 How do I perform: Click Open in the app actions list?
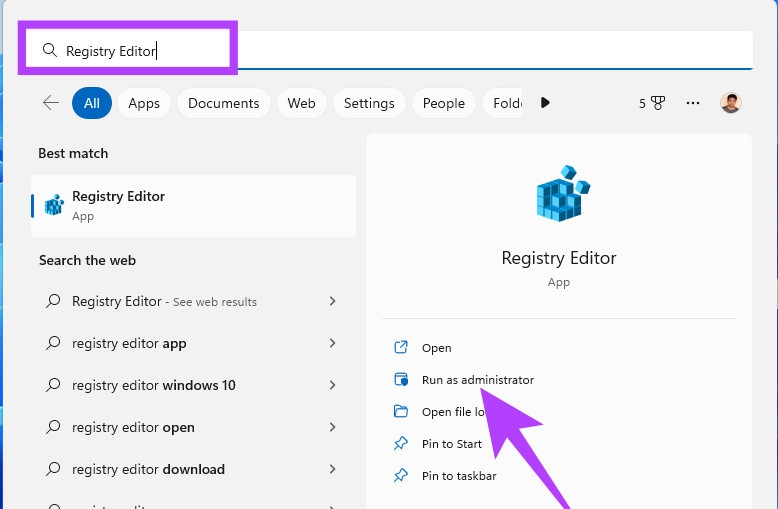click(437, 348)
